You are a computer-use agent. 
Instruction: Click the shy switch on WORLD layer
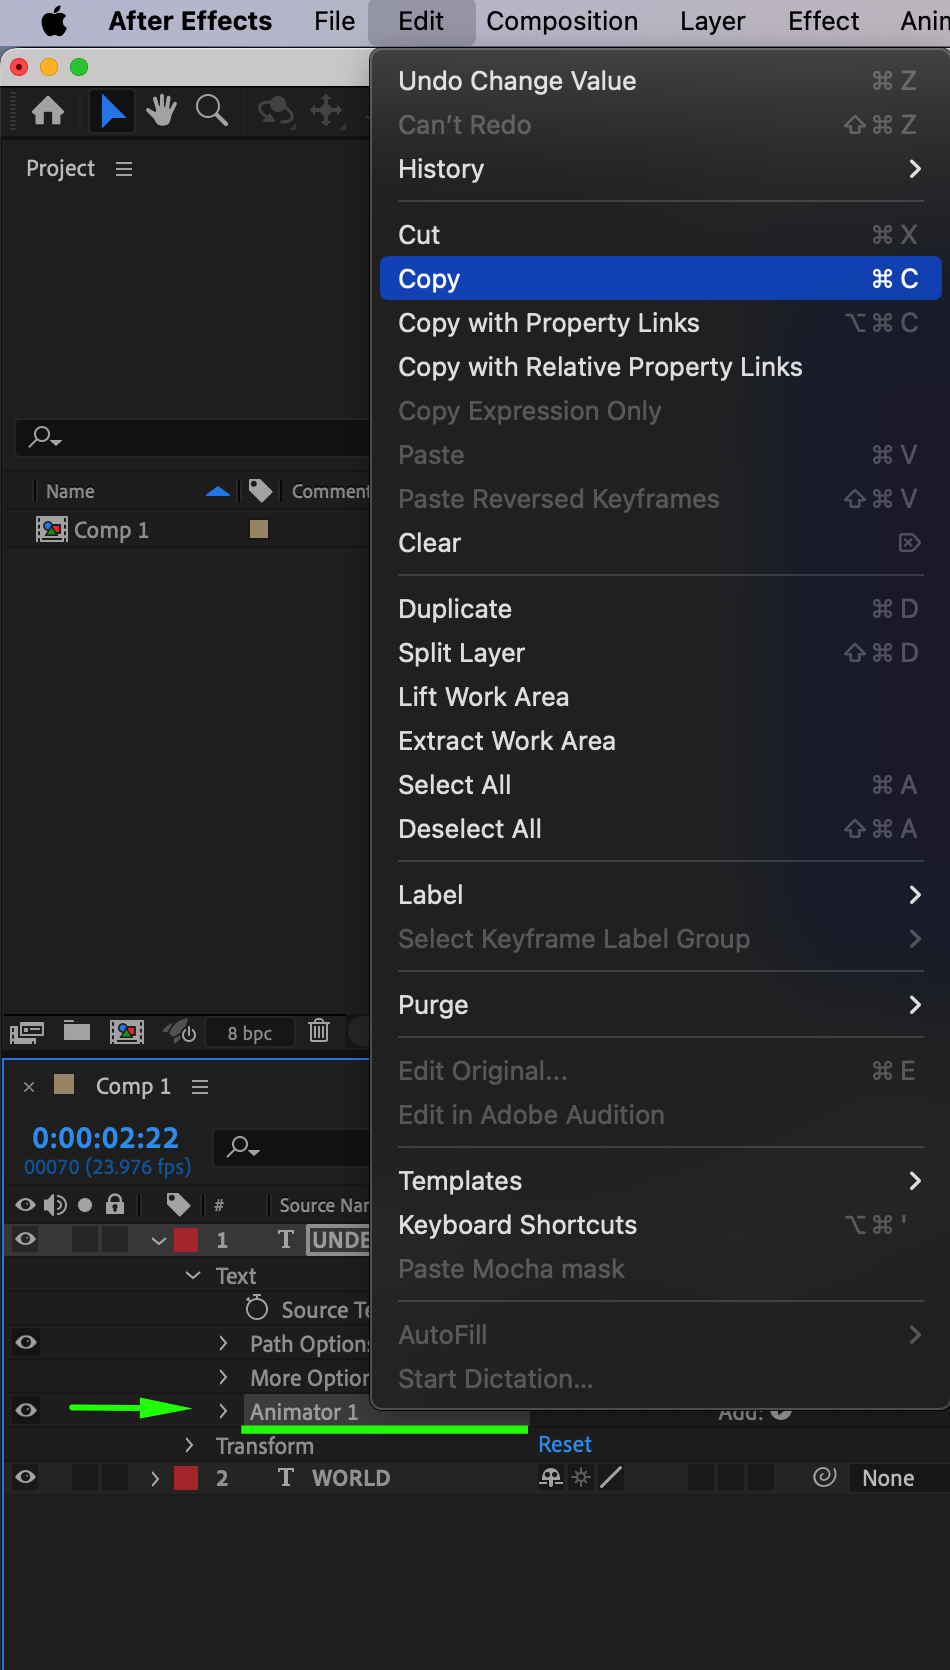[551, 1478]
